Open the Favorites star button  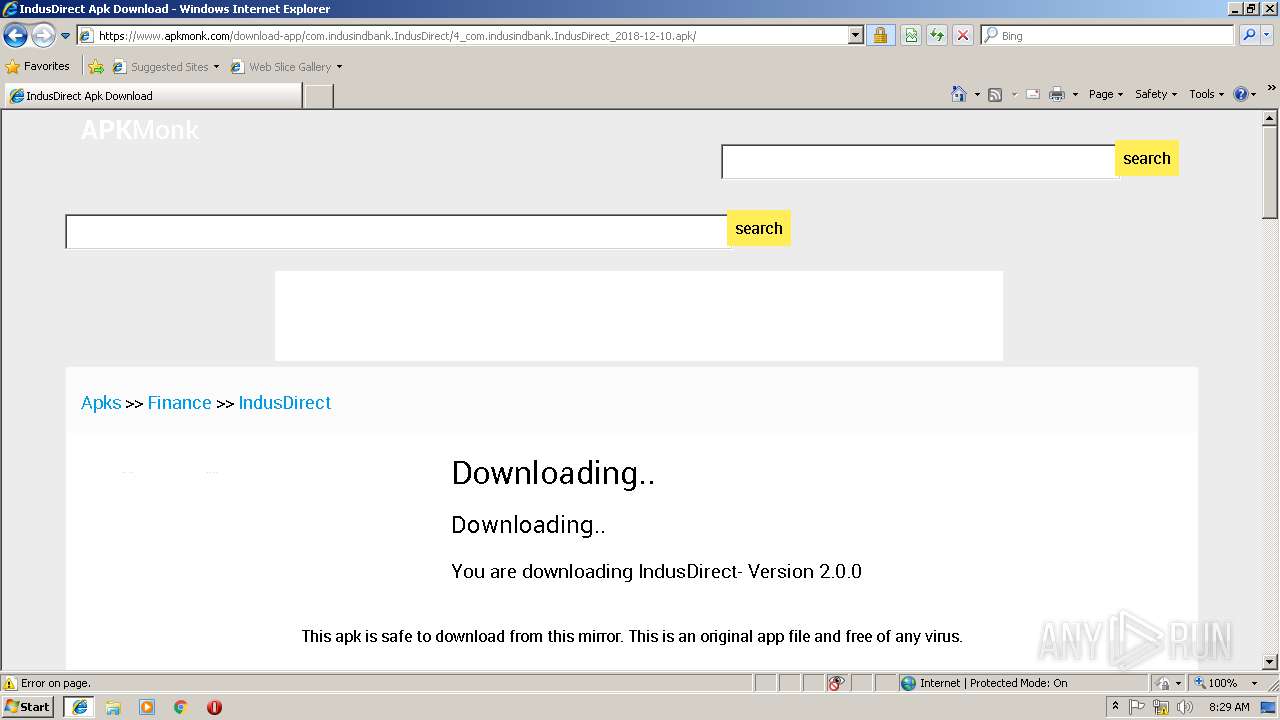pos(38,67)
